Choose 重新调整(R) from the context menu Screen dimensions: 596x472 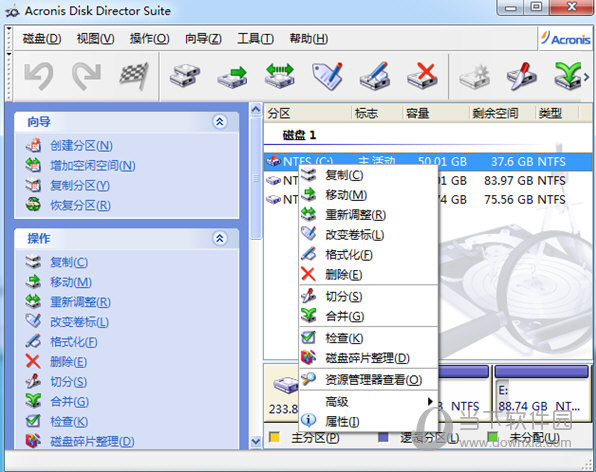[x=368, y=215]
